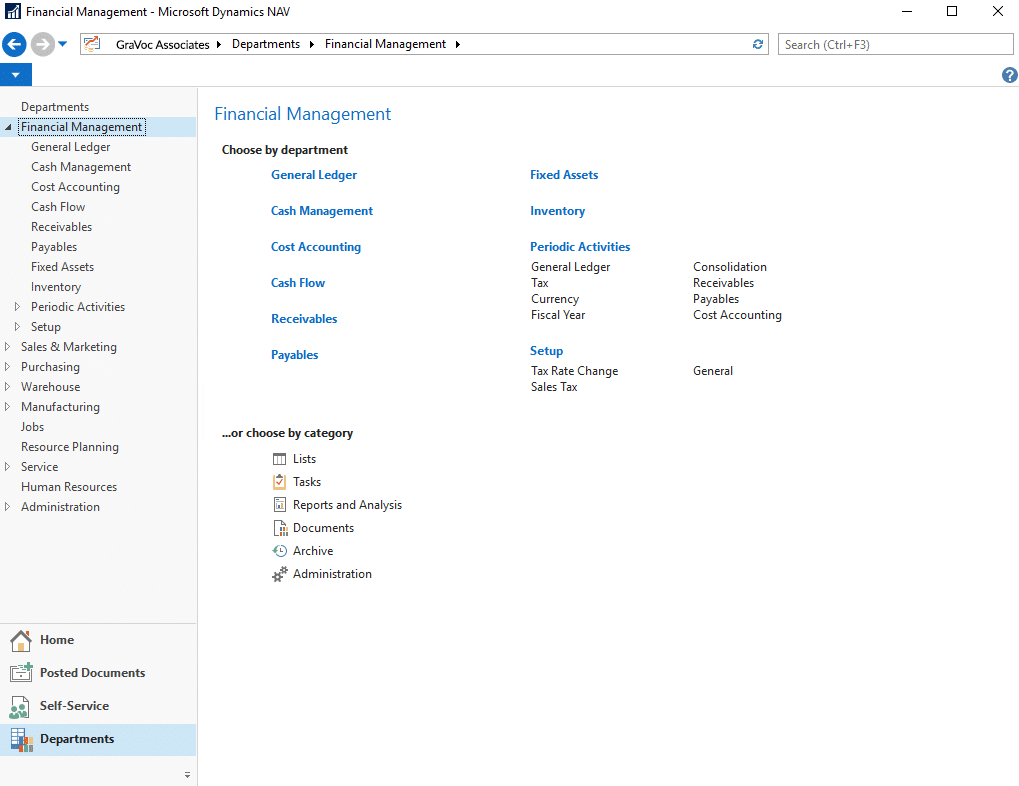
Task: Collapse the Financial Management tree node
Action: (8, 127)
